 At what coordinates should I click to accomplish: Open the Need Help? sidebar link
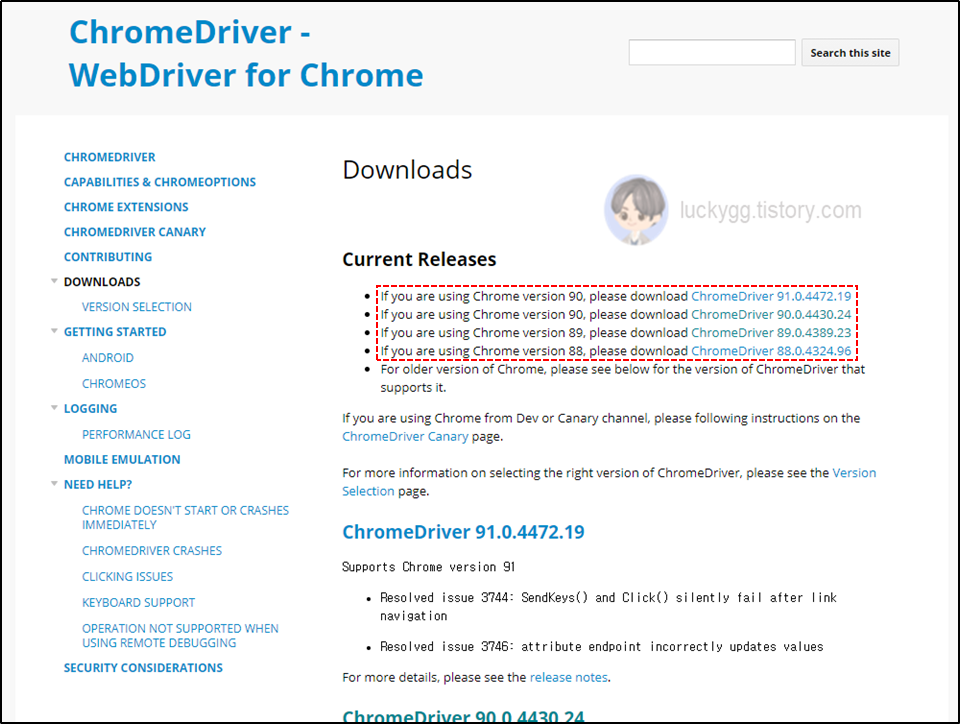(98, 485)
